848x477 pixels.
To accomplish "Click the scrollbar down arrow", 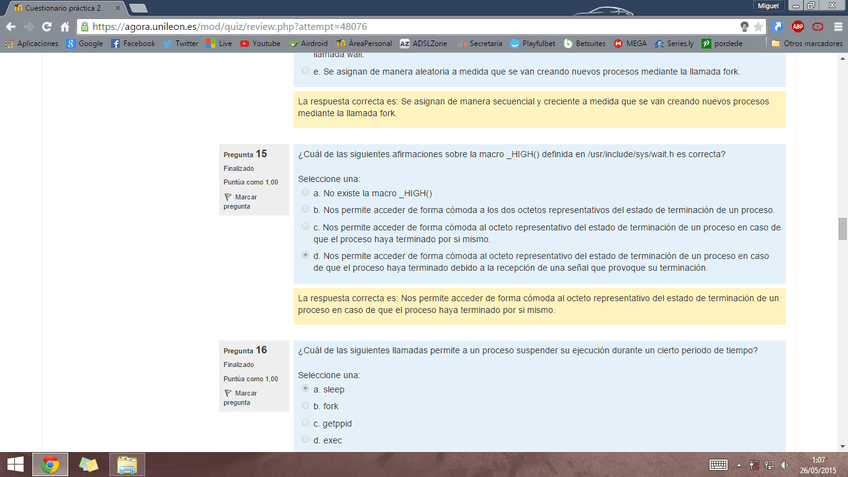I will click(843, 447).
